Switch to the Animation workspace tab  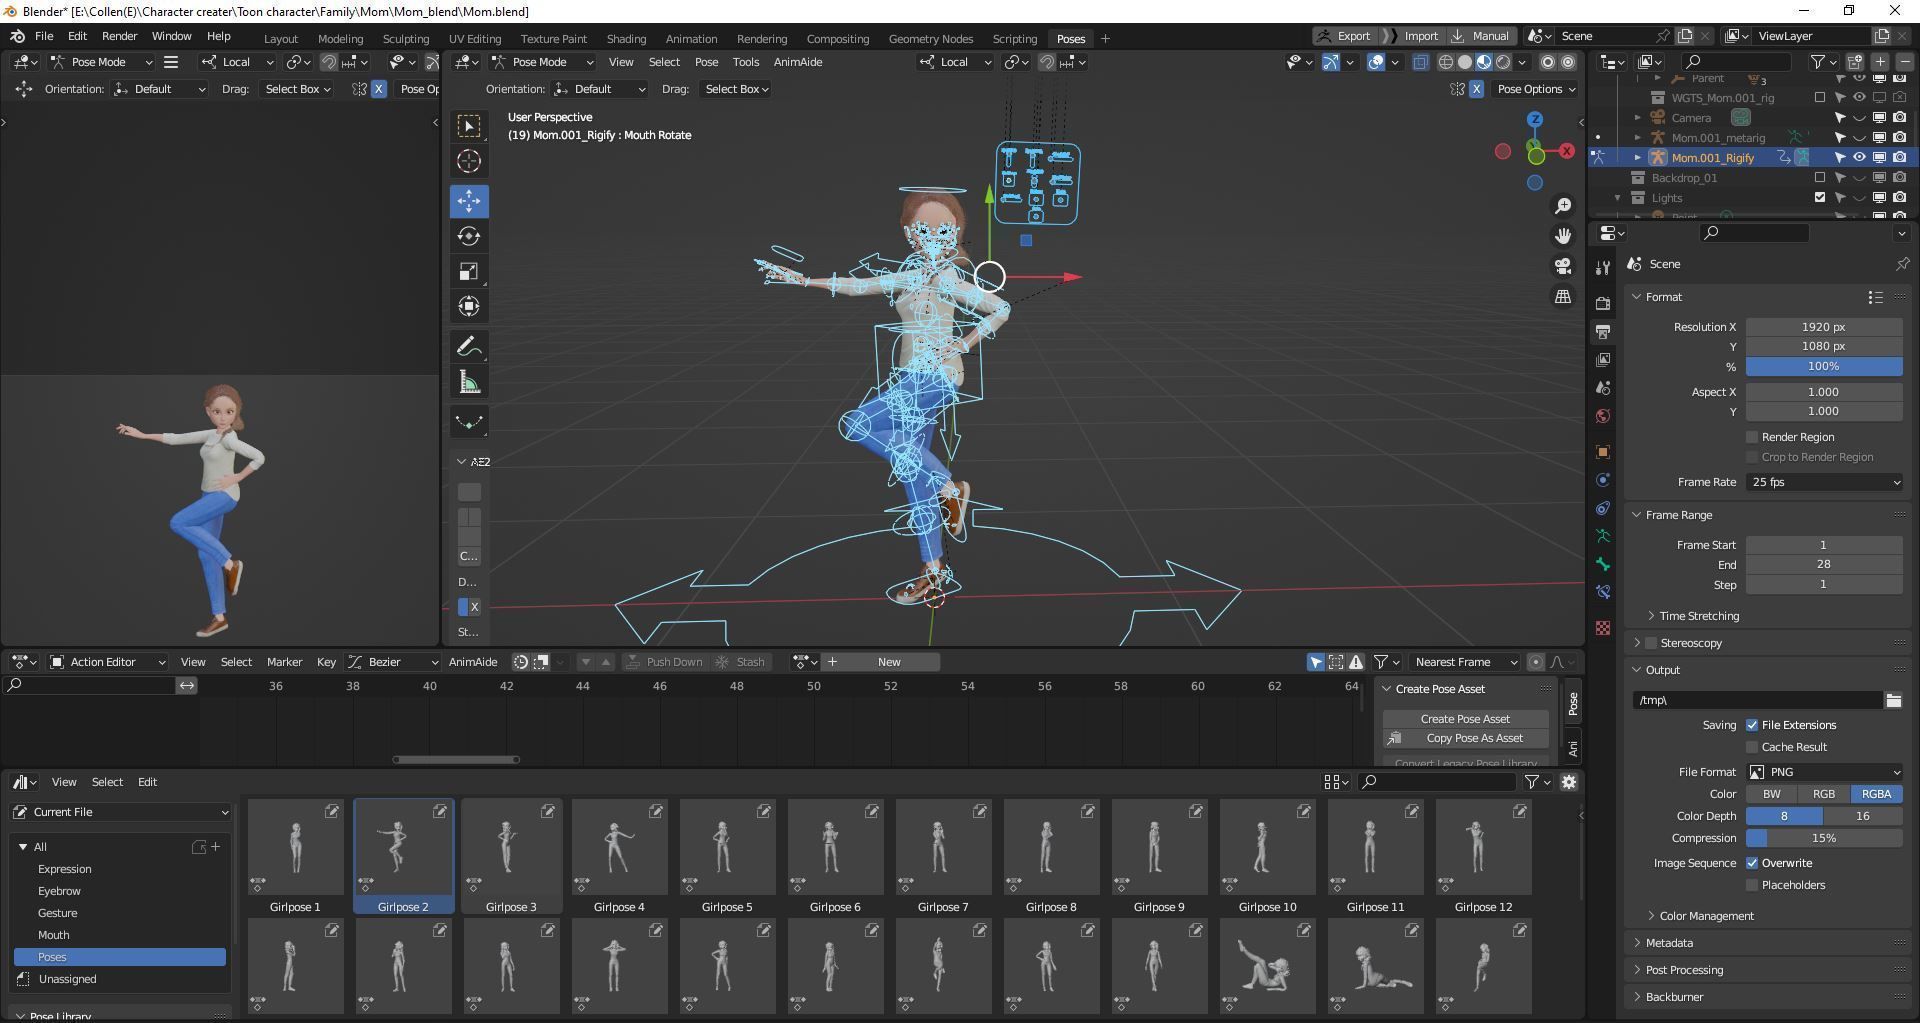pos(691,39)
